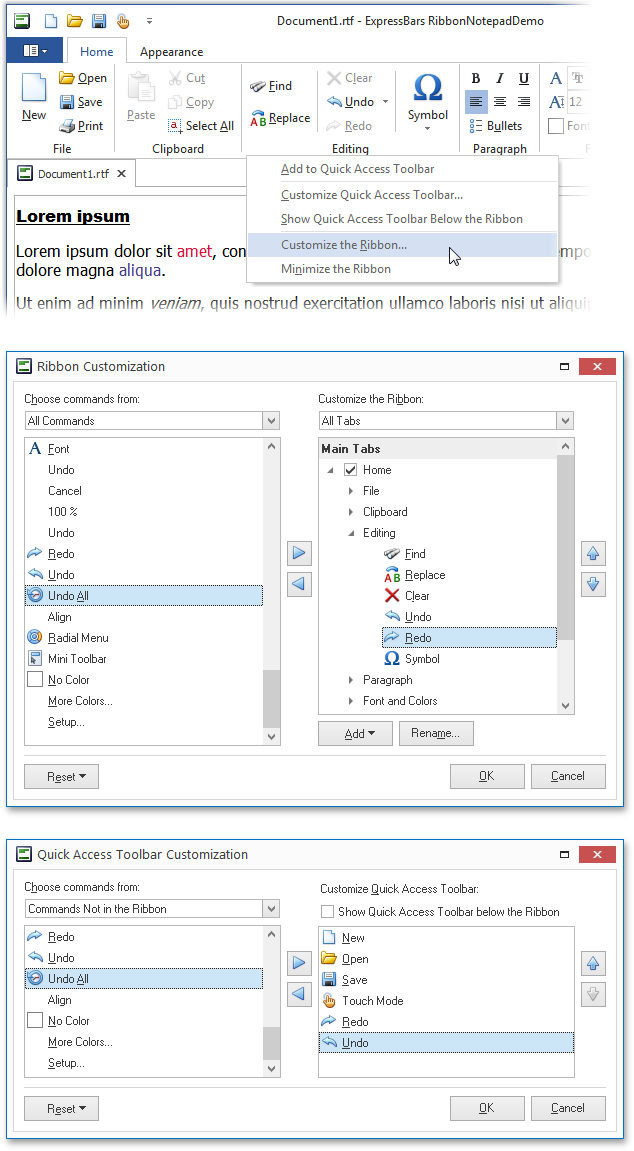Click Cancel in Quick Access Toolbar Customization
Image resolution: width=634 pixels, height=1151 pixels.
(568, 1108)
